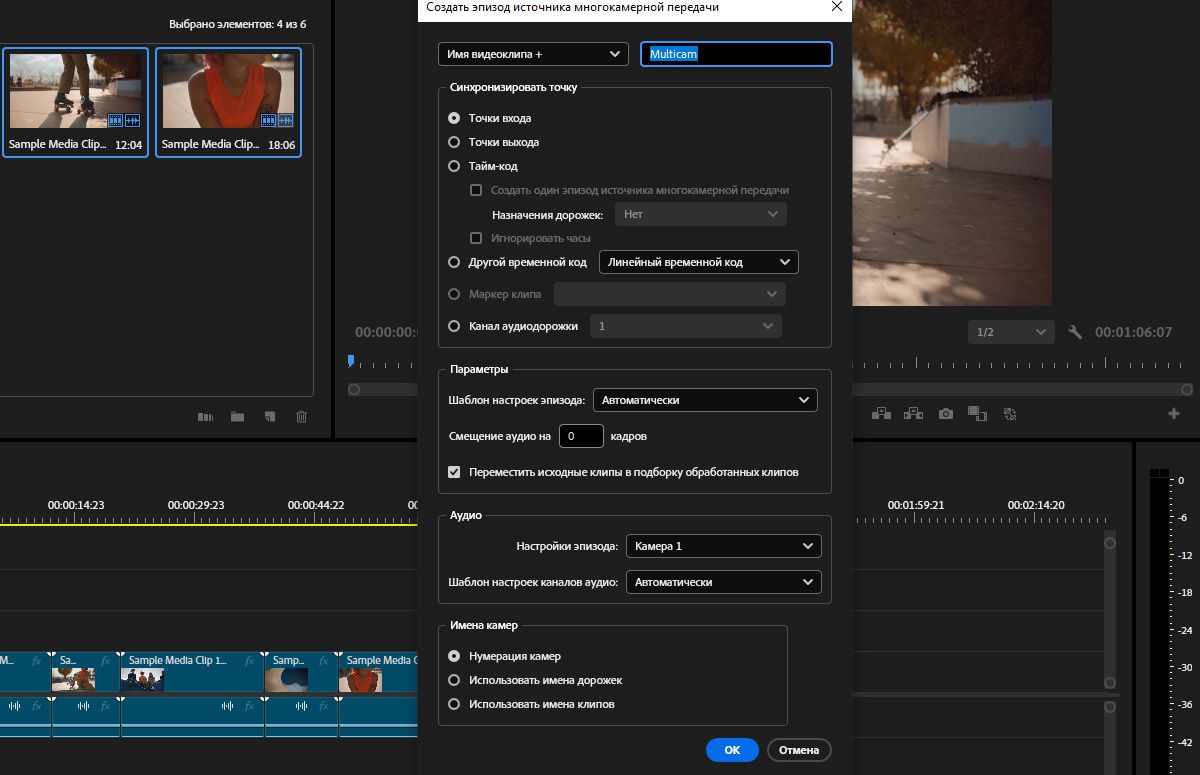
Task: Confirm the dialog with the ОК button
Action: click(x=732, y=750)
